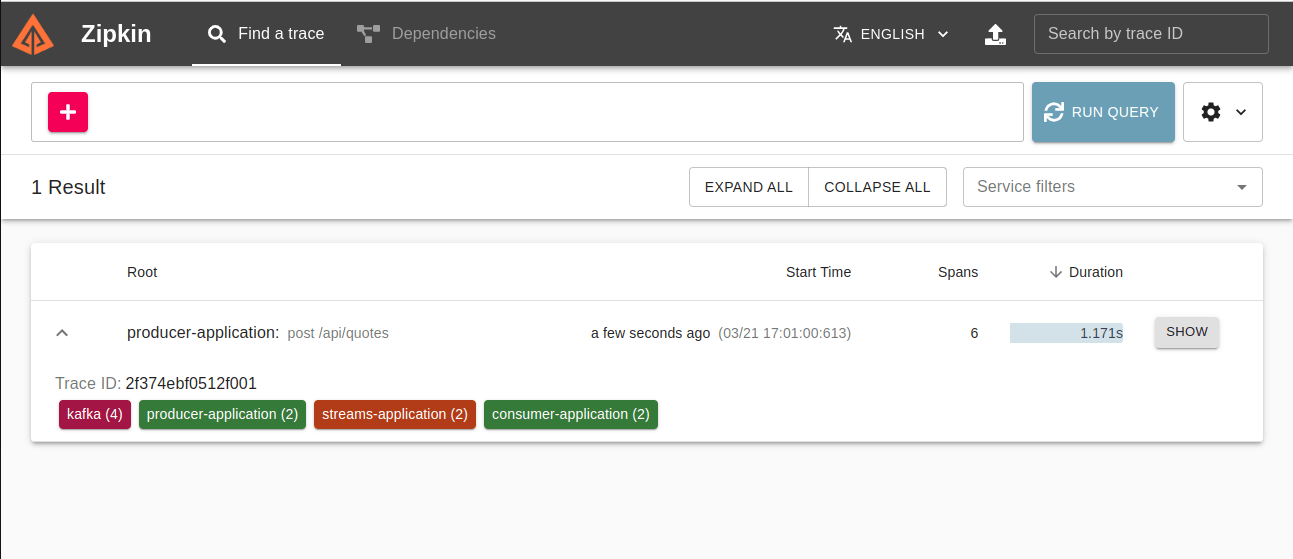
Task: Click the Duration sort arrow icon
Action: point(1056,272)
